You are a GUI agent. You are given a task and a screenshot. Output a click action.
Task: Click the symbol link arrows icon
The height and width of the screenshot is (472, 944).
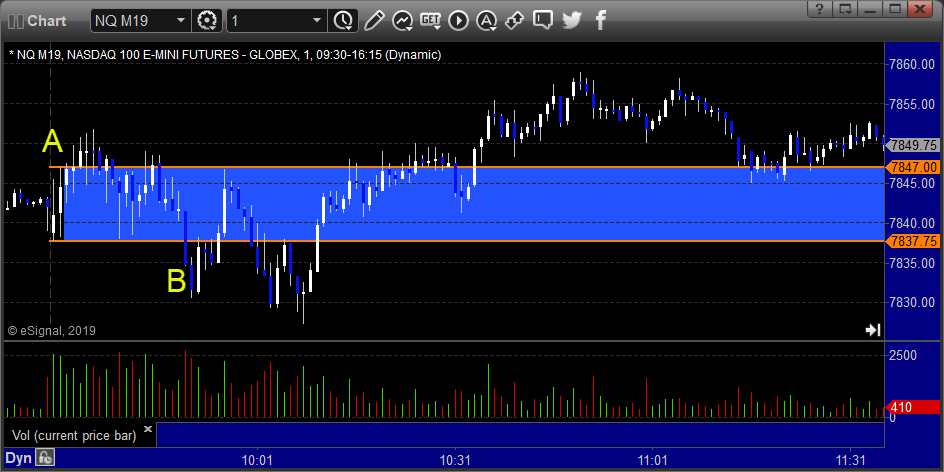(x=514, y=20)
